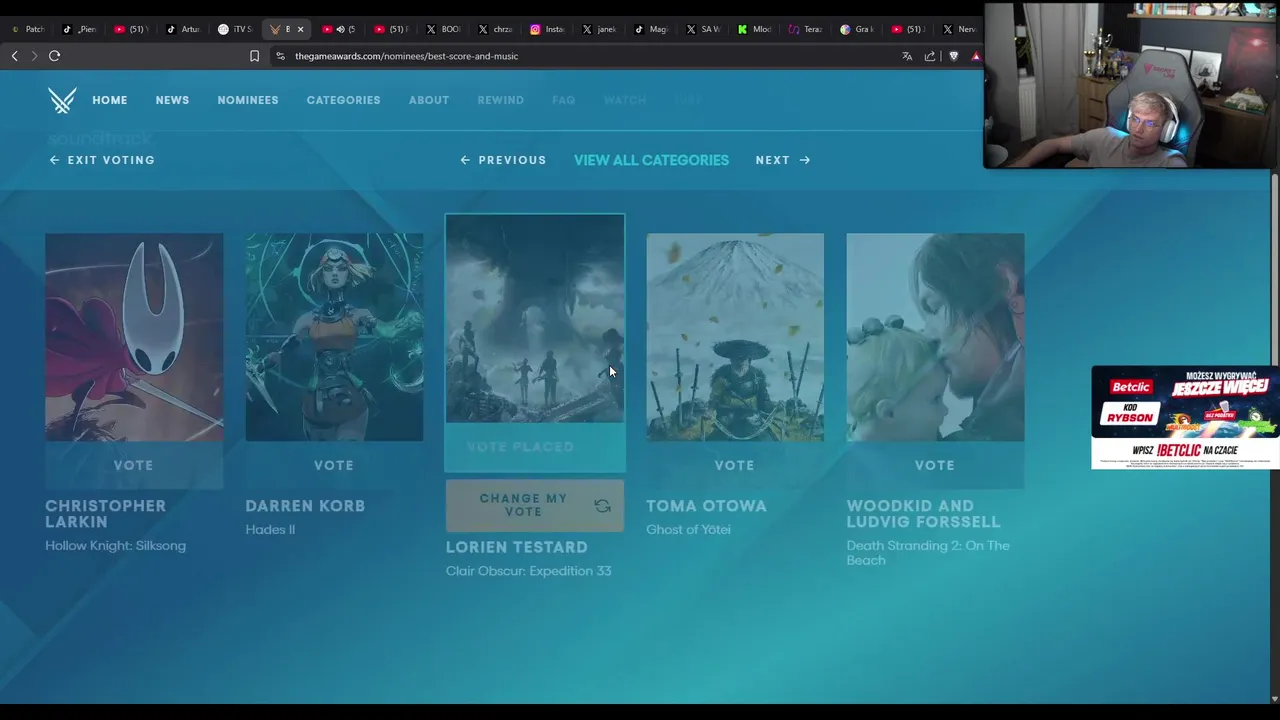Go to the NEXT category
Screen dimensions: 1280x720
[x=783, y=160]
